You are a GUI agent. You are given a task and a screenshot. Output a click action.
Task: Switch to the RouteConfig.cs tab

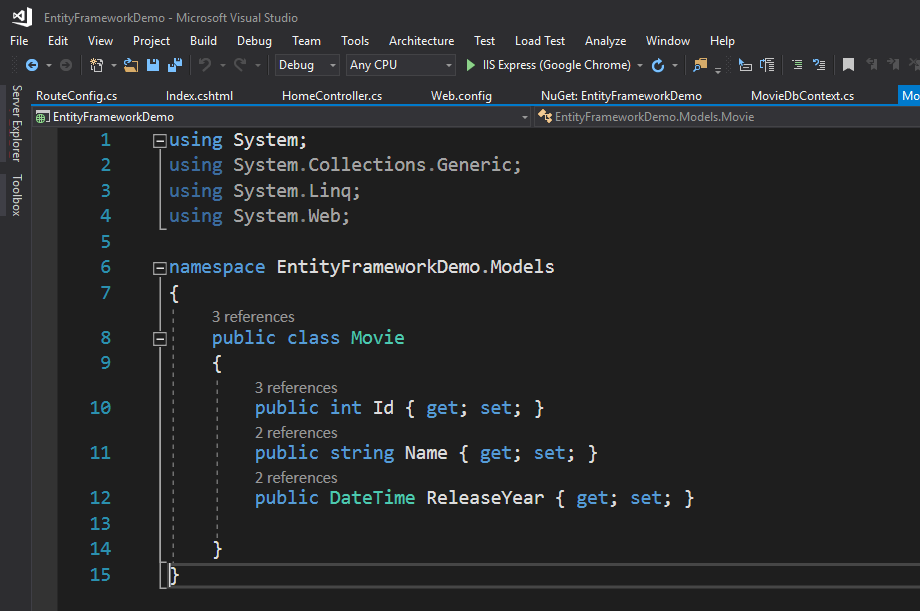pos(77,96)
